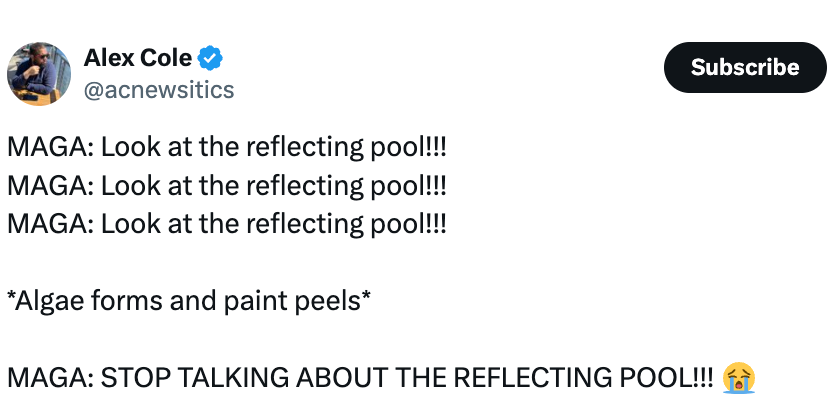The image size is (840, 418).
Task: Click the word 'ABOUT' in the tweet
Action: tap(341, 378)
